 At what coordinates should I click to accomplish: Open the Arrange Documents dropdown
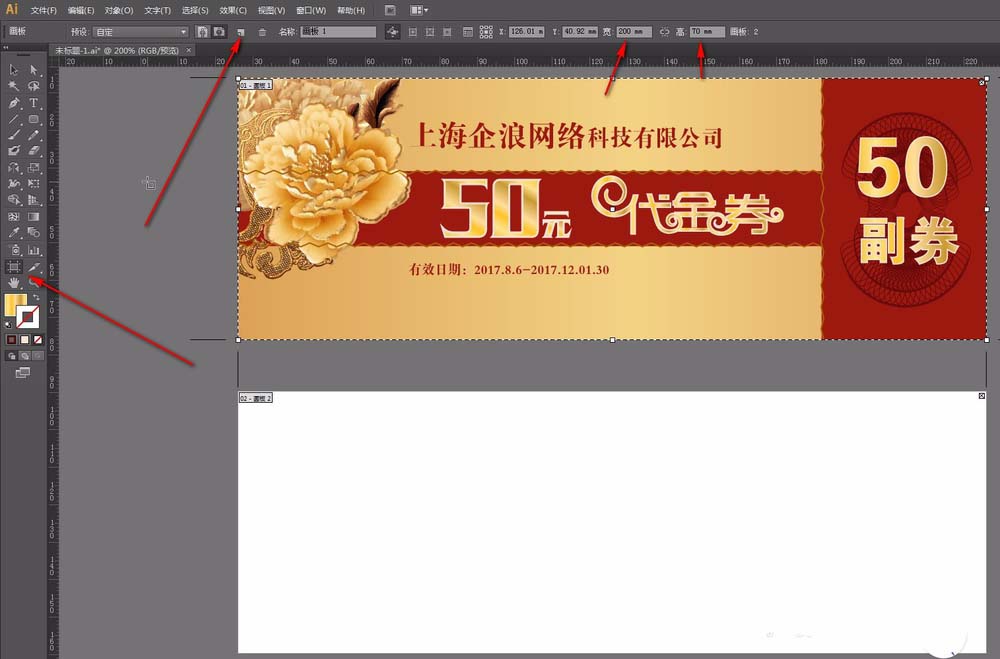[x=418, y=10]
